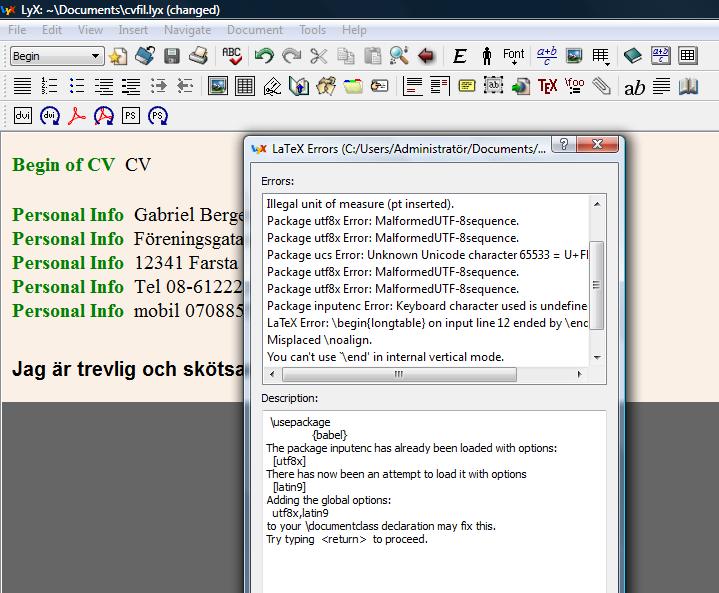Click the Copy icon
Viewport: 719px width, 593px height.
pyautogui.click(x=346, y=56)
